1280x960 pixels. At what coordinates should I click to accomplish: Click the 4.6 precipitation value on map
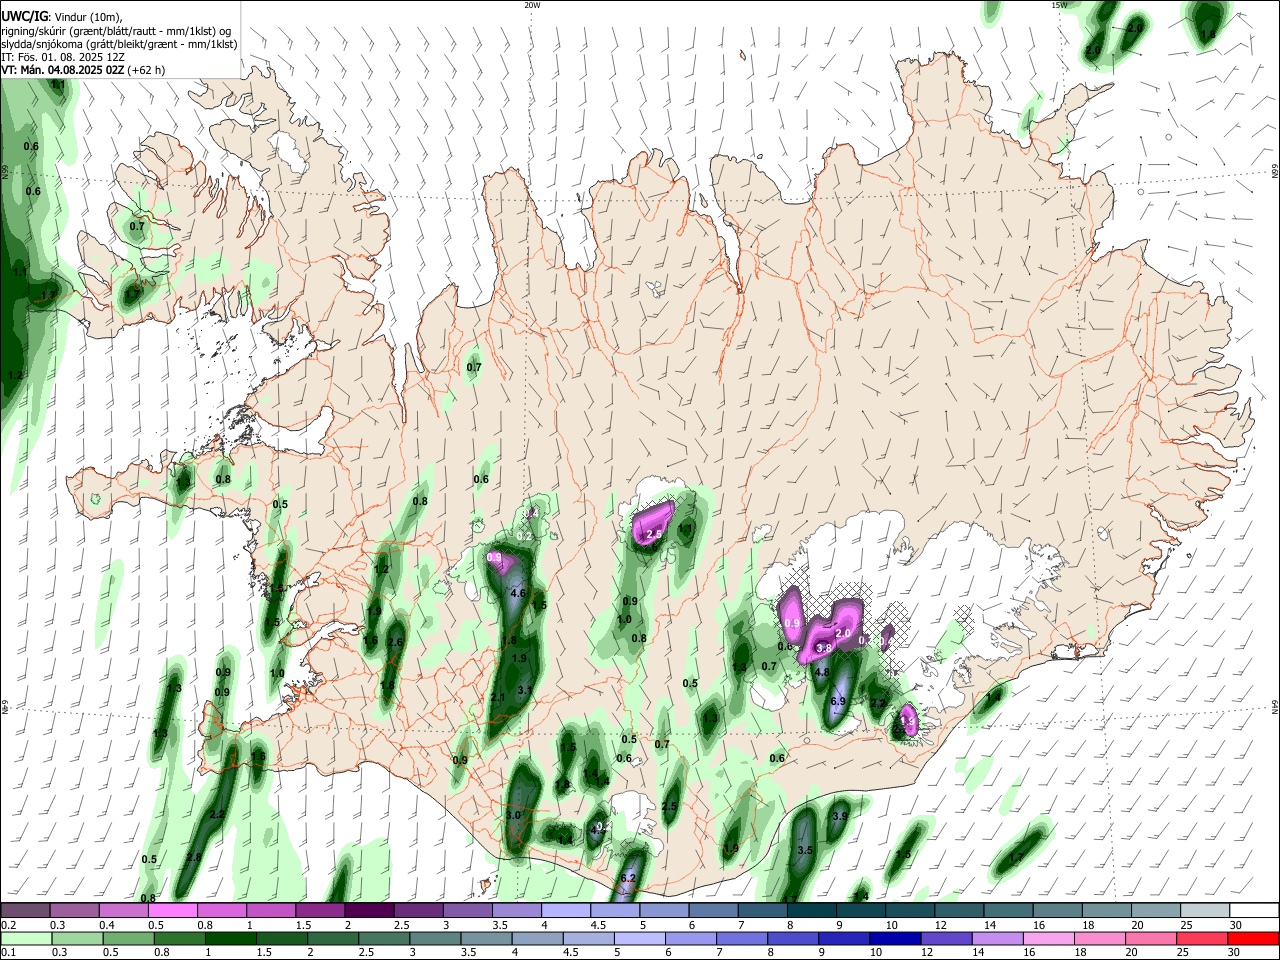click(518, 593)
